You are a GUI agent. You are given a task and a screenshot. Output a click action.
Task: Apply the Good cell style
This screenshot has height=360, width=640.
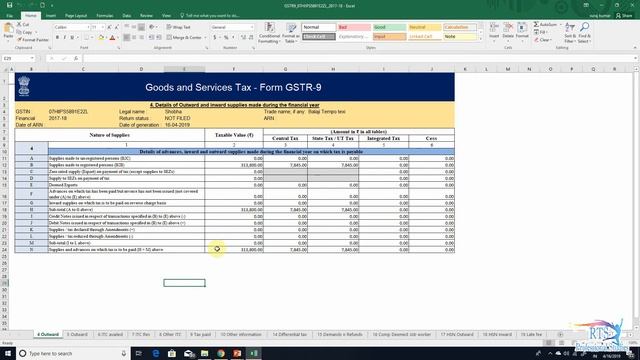(x=389, y=27)
